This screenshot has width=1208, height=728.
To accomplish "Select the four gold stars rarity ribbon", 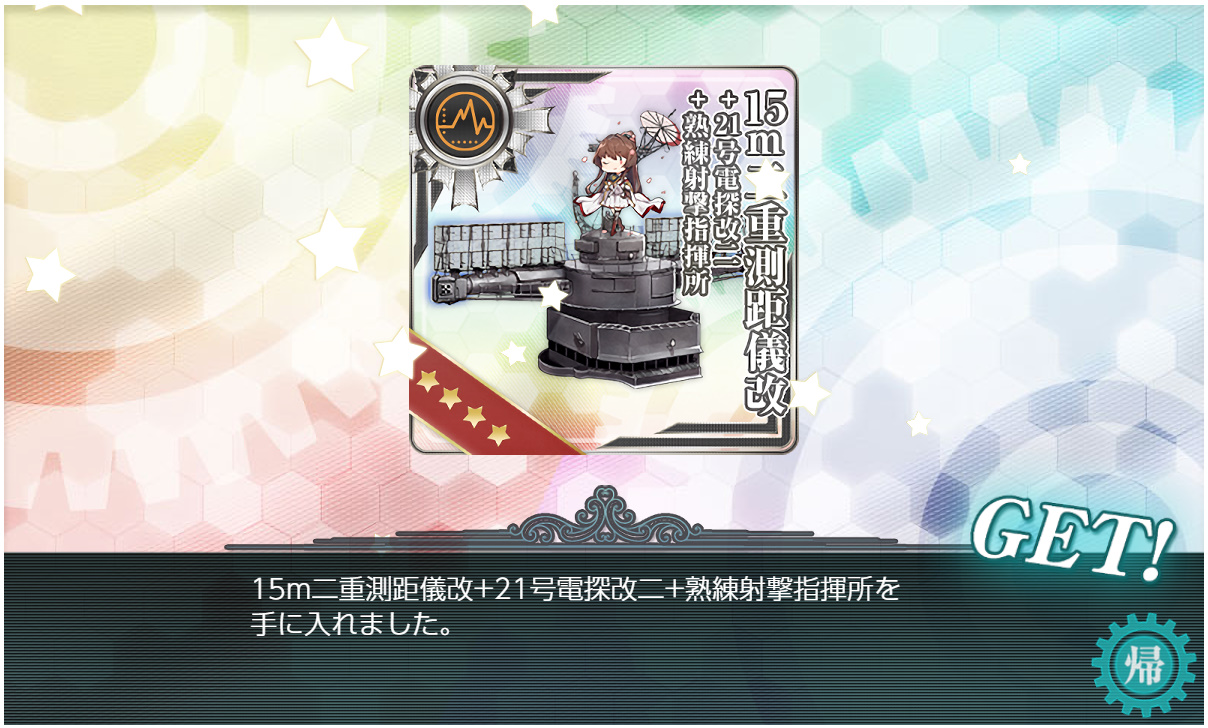I will (x=462, y=407).
